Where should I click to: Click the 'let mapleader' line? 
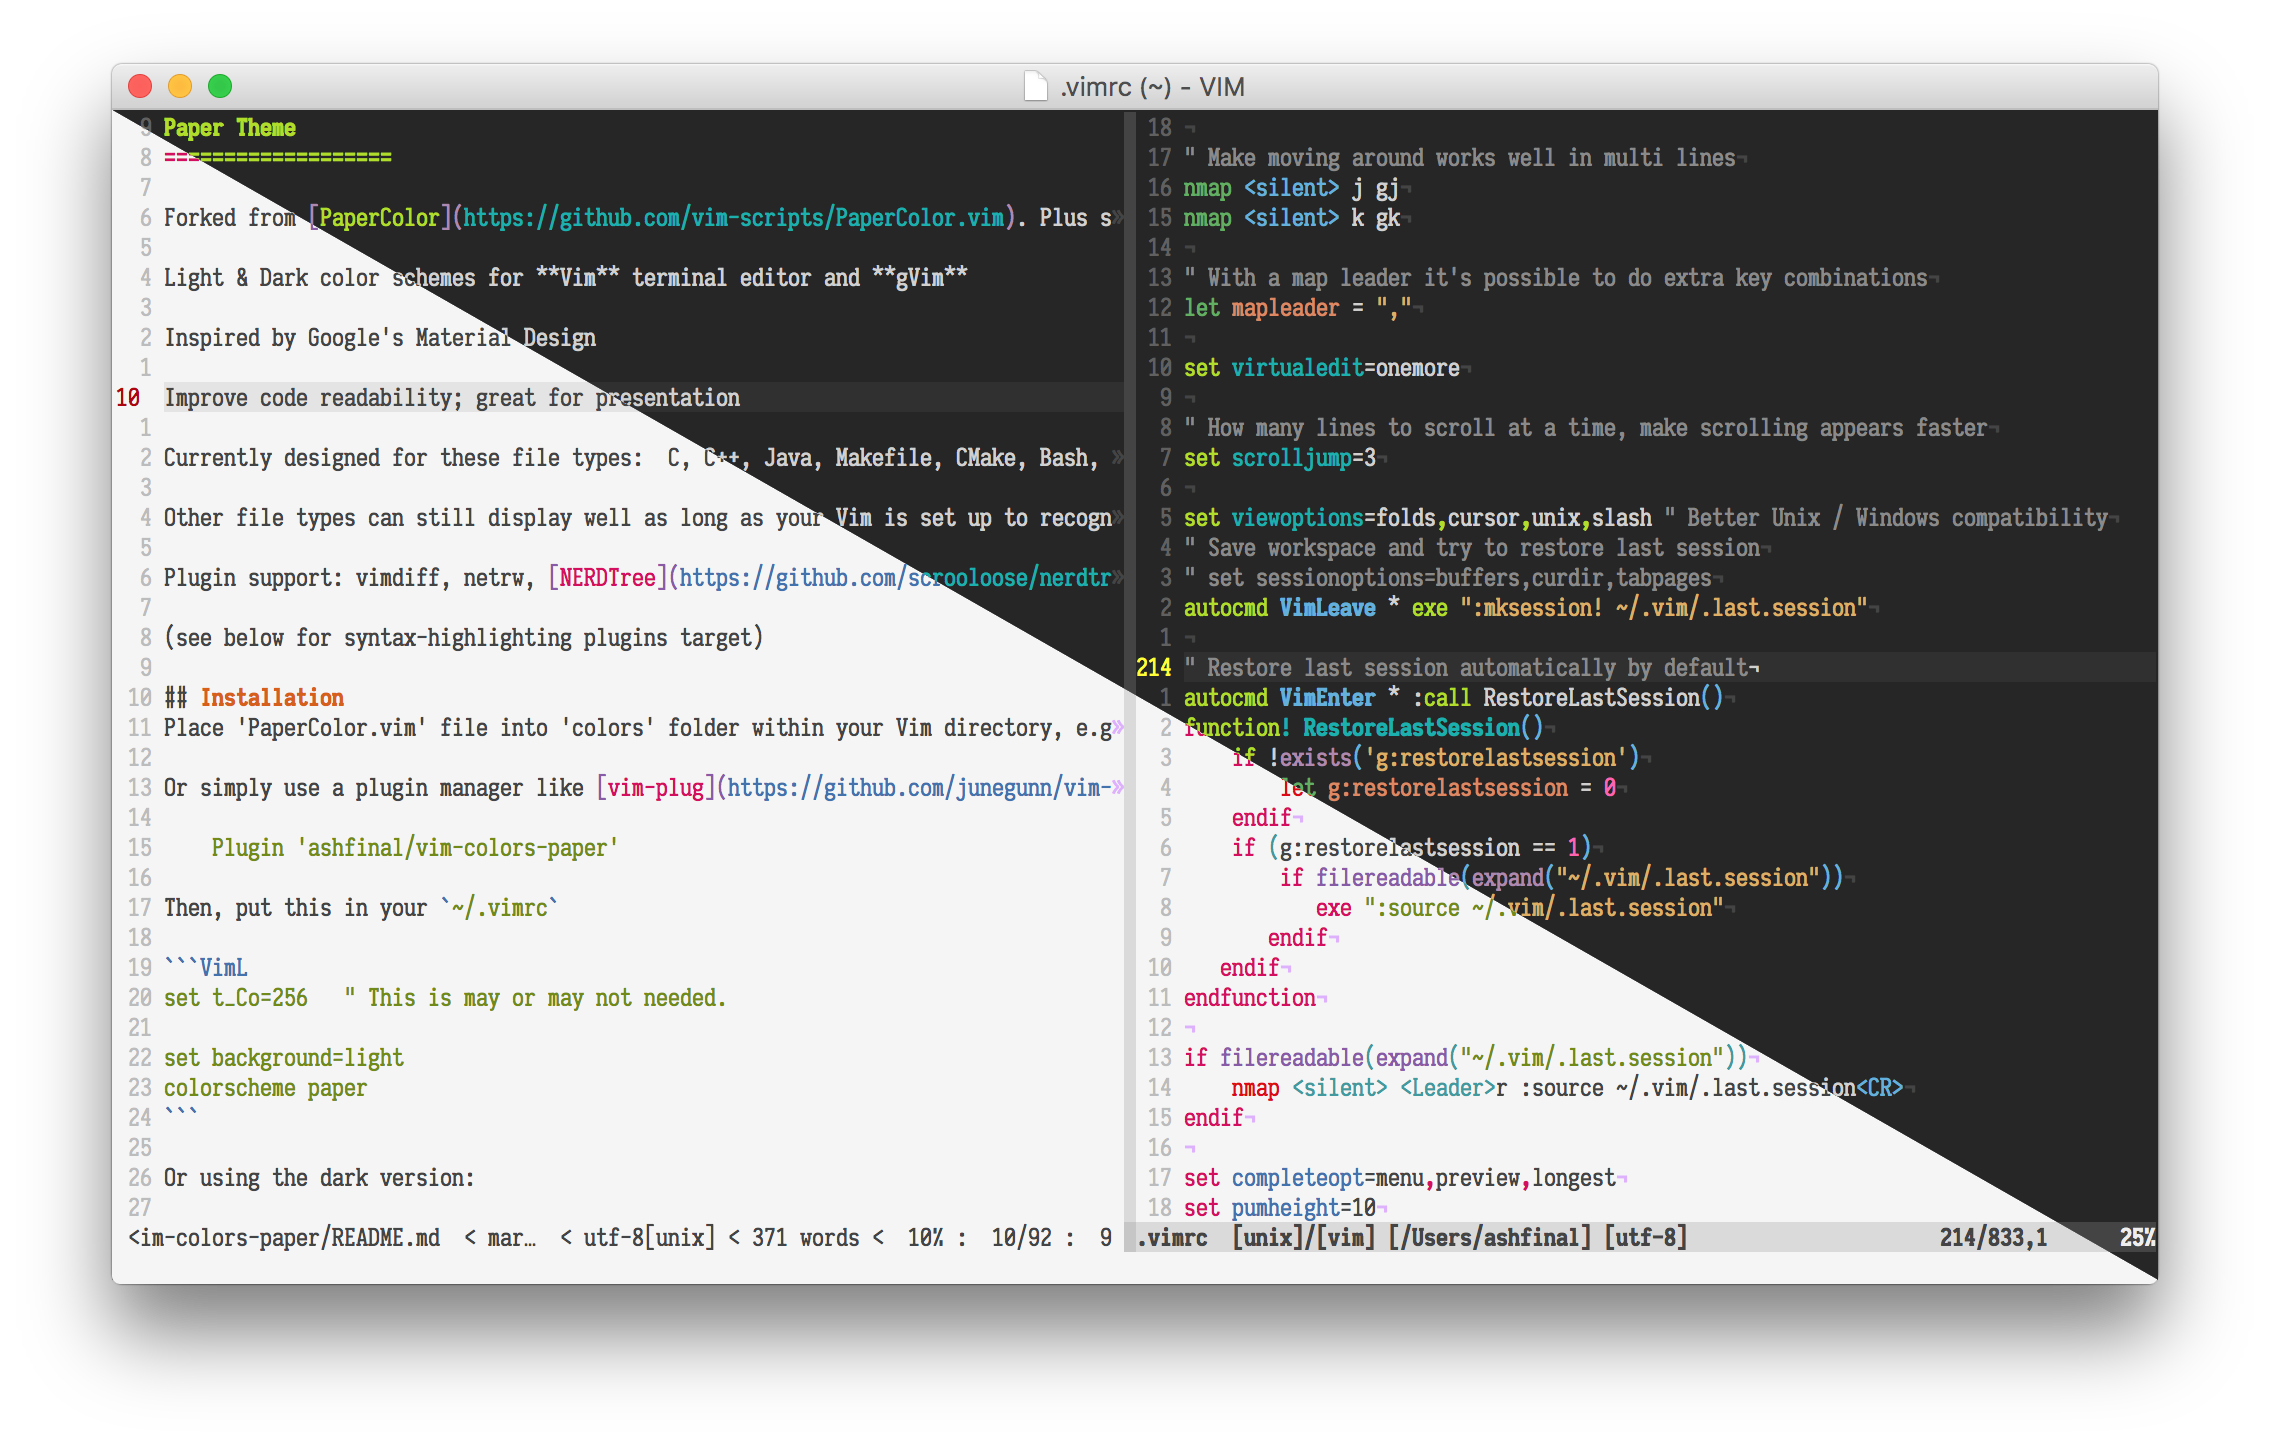coord(1261,308)
